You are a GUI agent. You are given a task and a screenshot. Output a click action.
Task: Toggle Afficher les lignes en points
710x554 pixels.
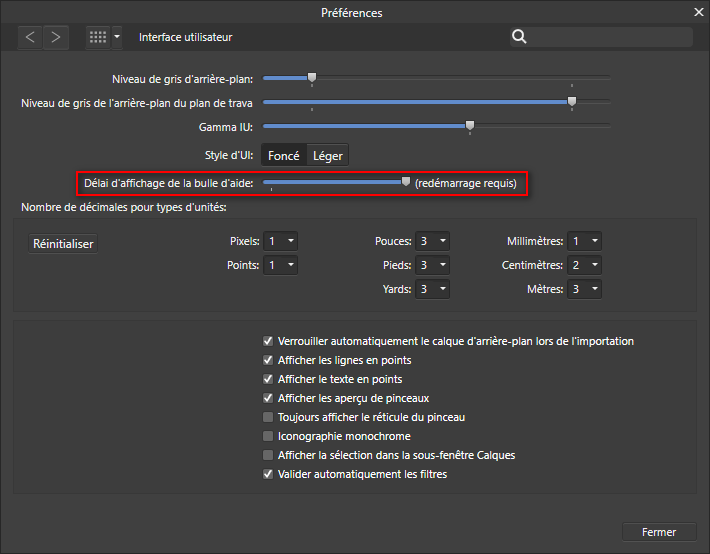(268, 360)
